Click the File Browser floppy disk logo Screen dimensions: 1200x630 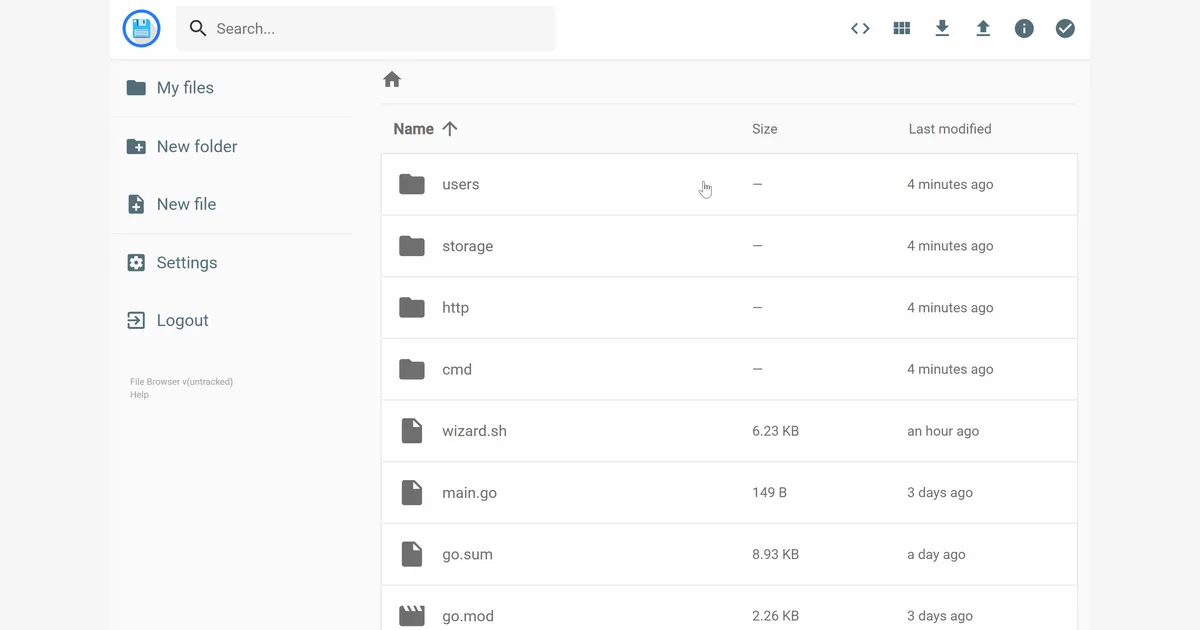click(141, 29)
